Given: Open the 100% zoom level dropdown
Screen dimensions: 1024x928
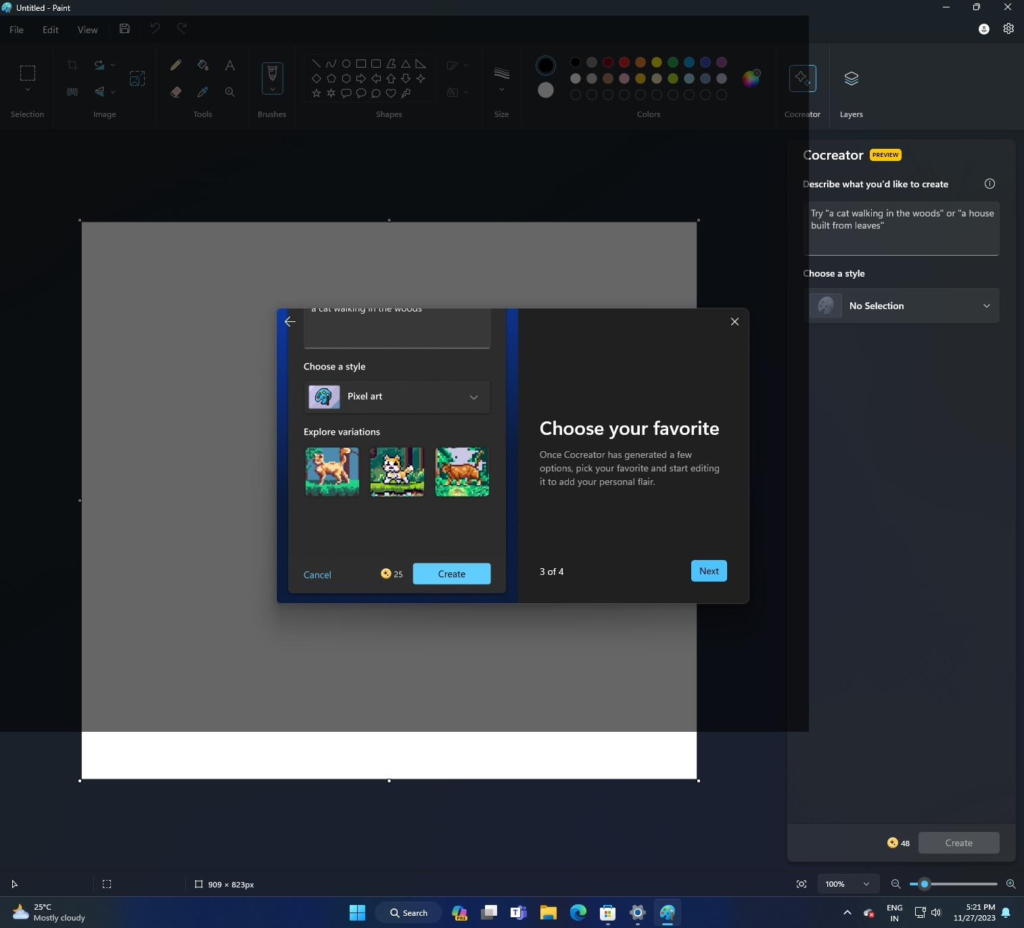Looking at the screenshot, I should coord(848,884).
